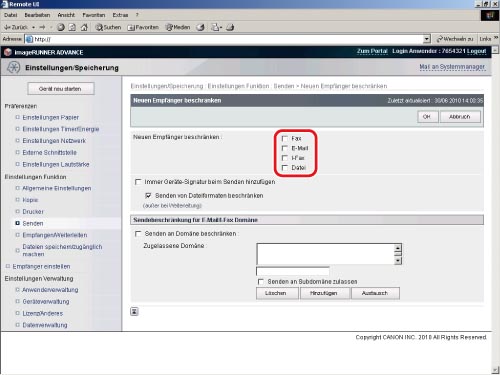The height and width of the screenshot is (375, 500).
Task: Enable the Fax checkbox
Action: point(285,138)
